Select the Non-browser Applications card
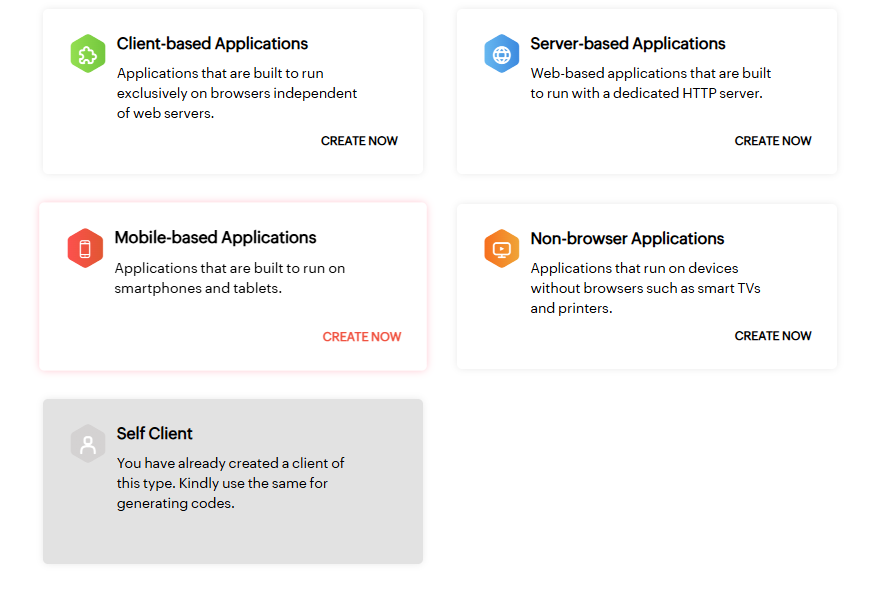This screenshot has height=606, width=895. pos(646,286)
